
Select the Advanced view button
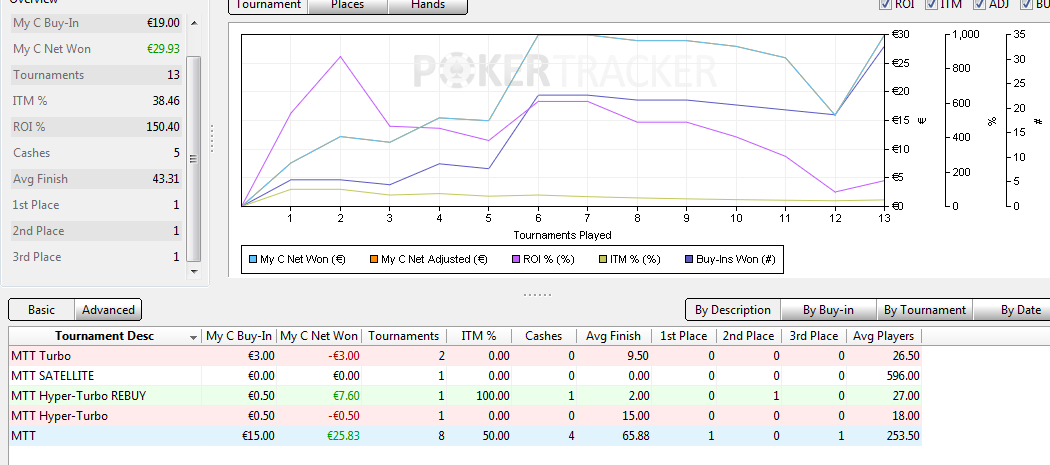point(108,310)
